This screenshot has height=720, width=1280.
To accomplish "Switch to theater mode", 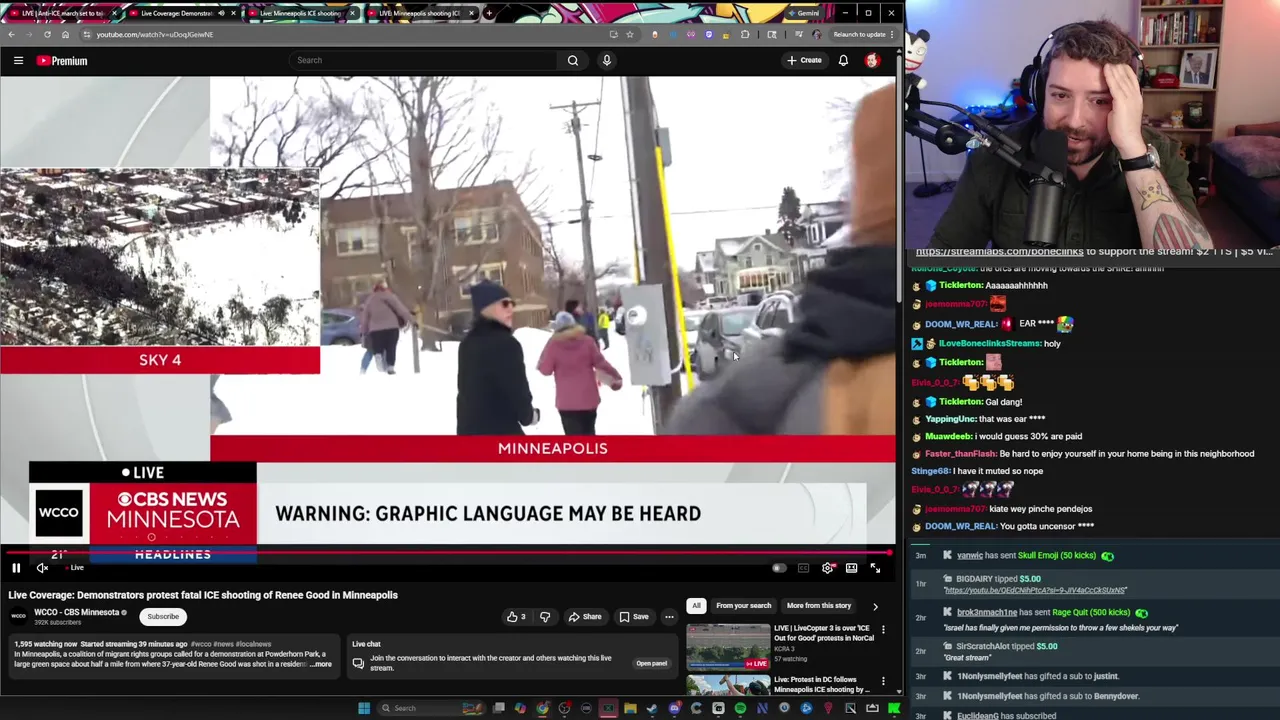I will pyautogui.click(x=851, y=568).
